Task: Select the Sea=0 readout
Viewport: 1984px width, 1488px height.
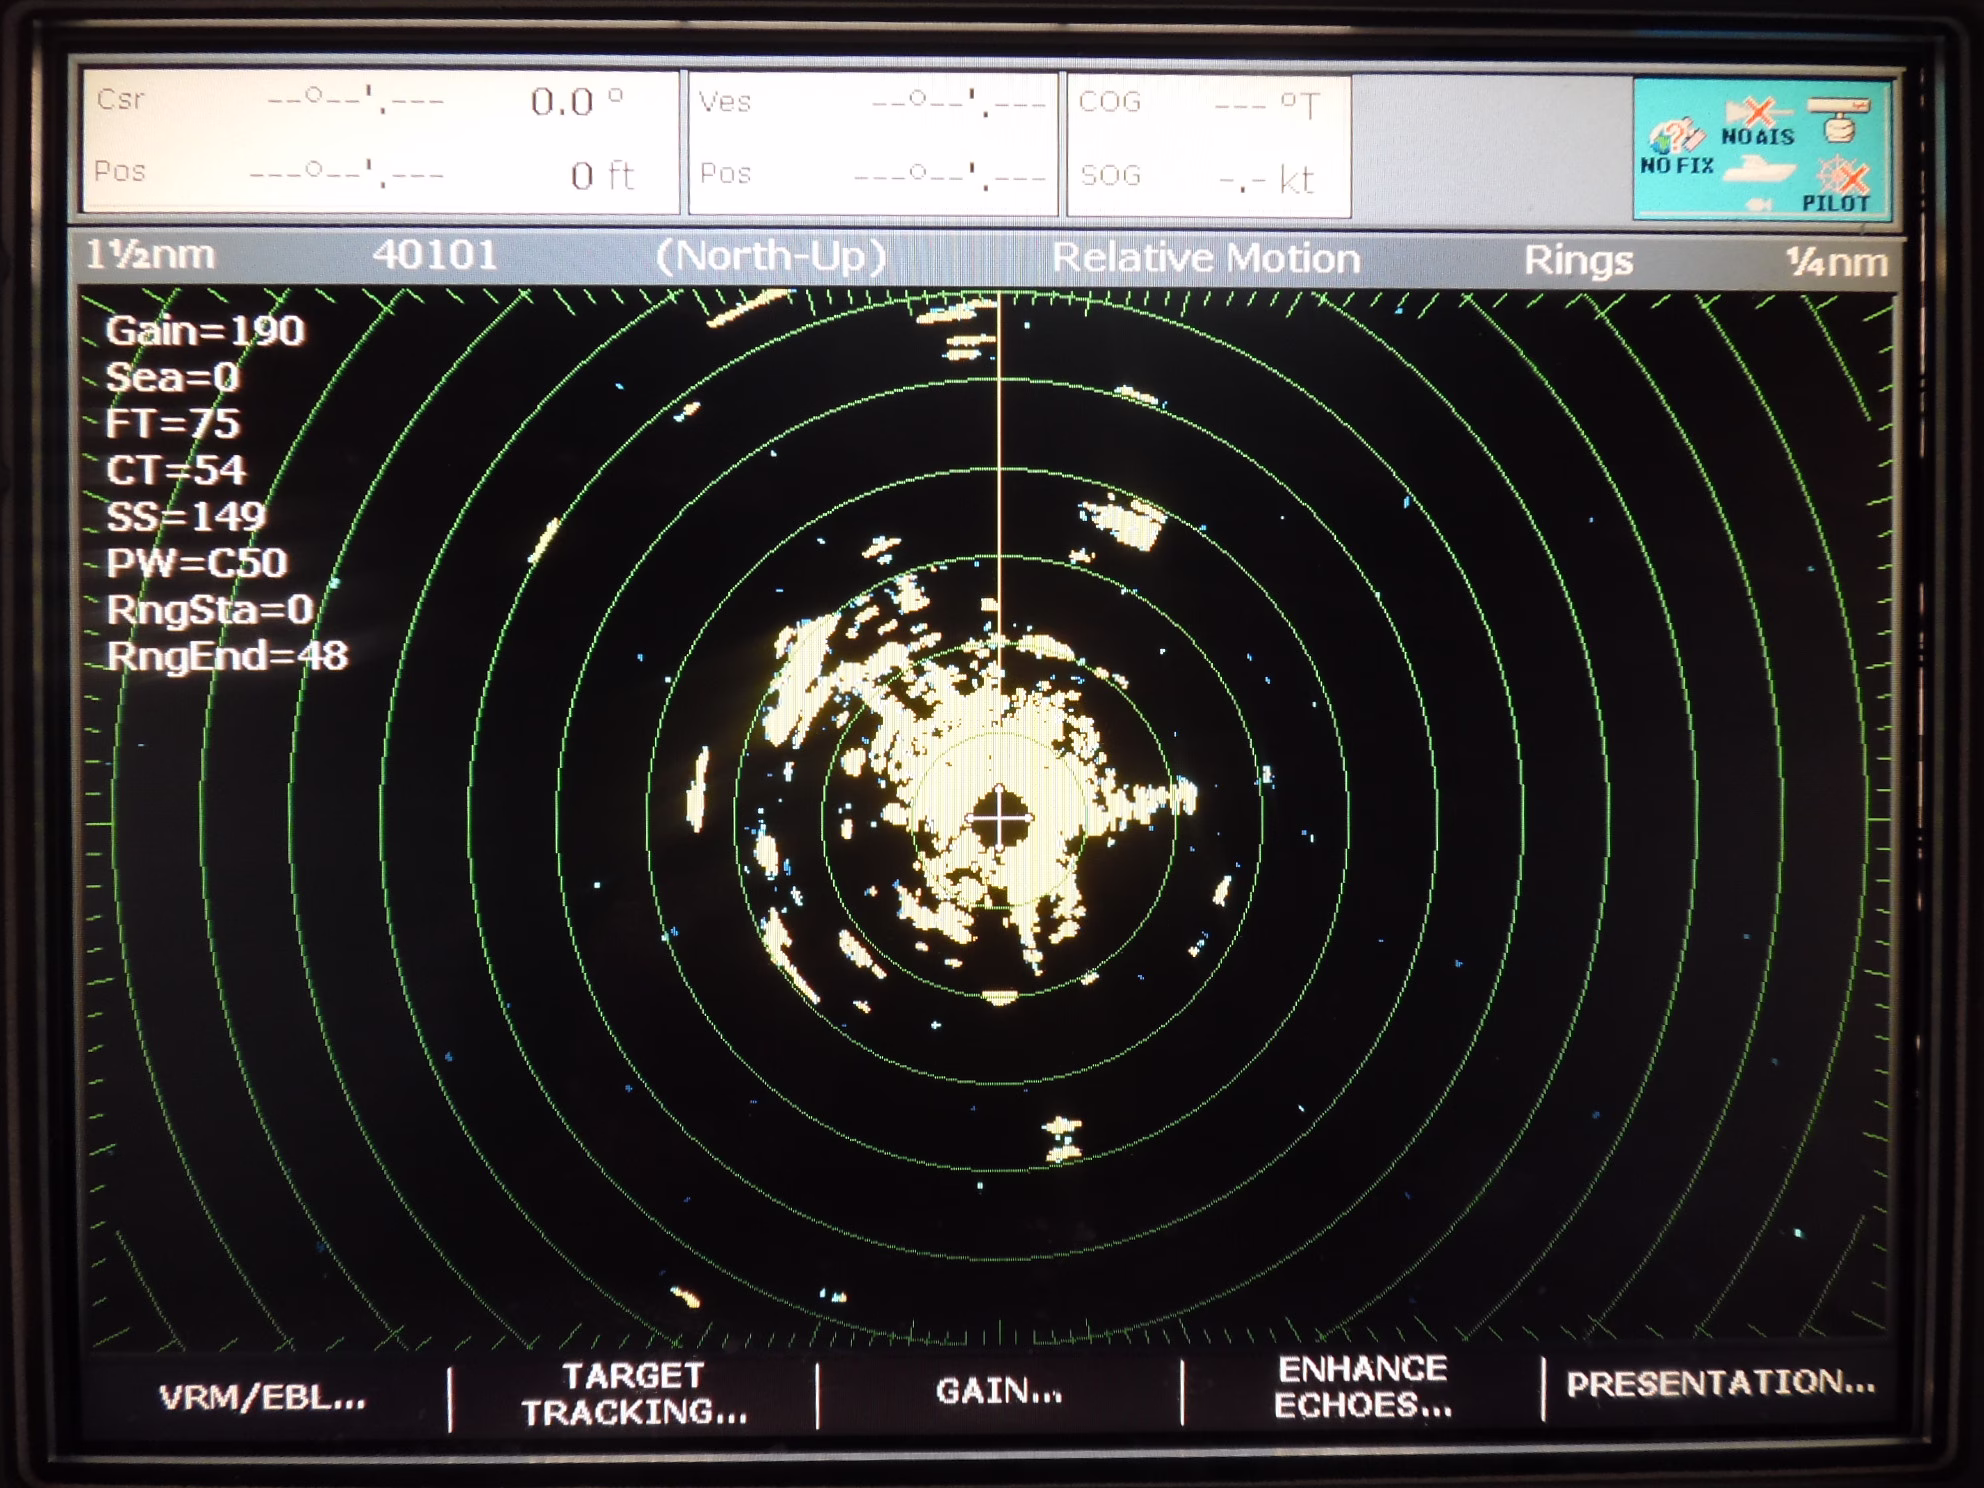Action: tap(172, 377)
